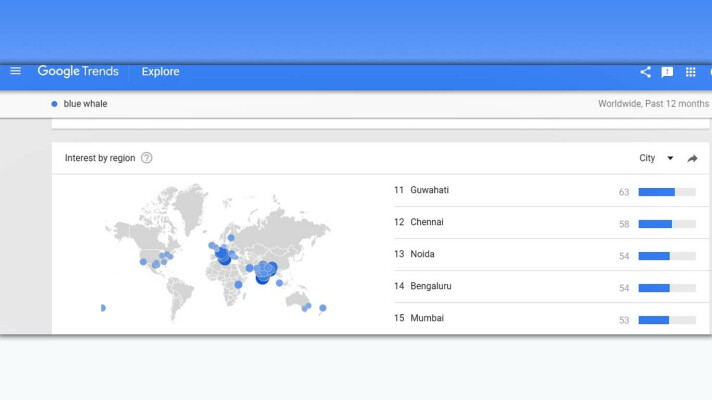Open the Google apps grid

690,72
